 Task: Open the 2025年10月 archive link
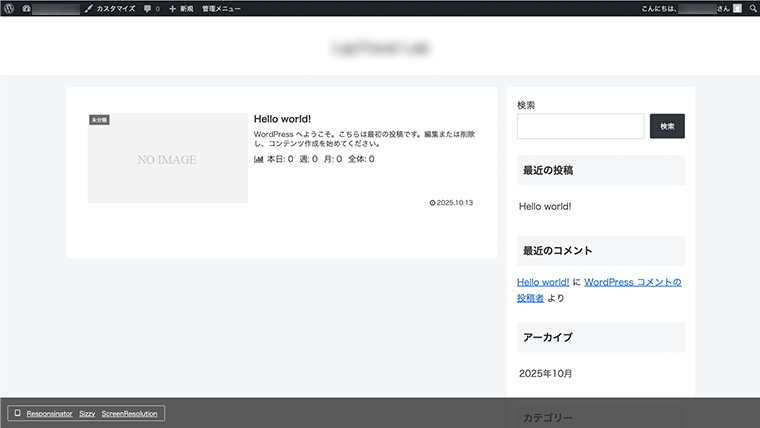(545, 373)
